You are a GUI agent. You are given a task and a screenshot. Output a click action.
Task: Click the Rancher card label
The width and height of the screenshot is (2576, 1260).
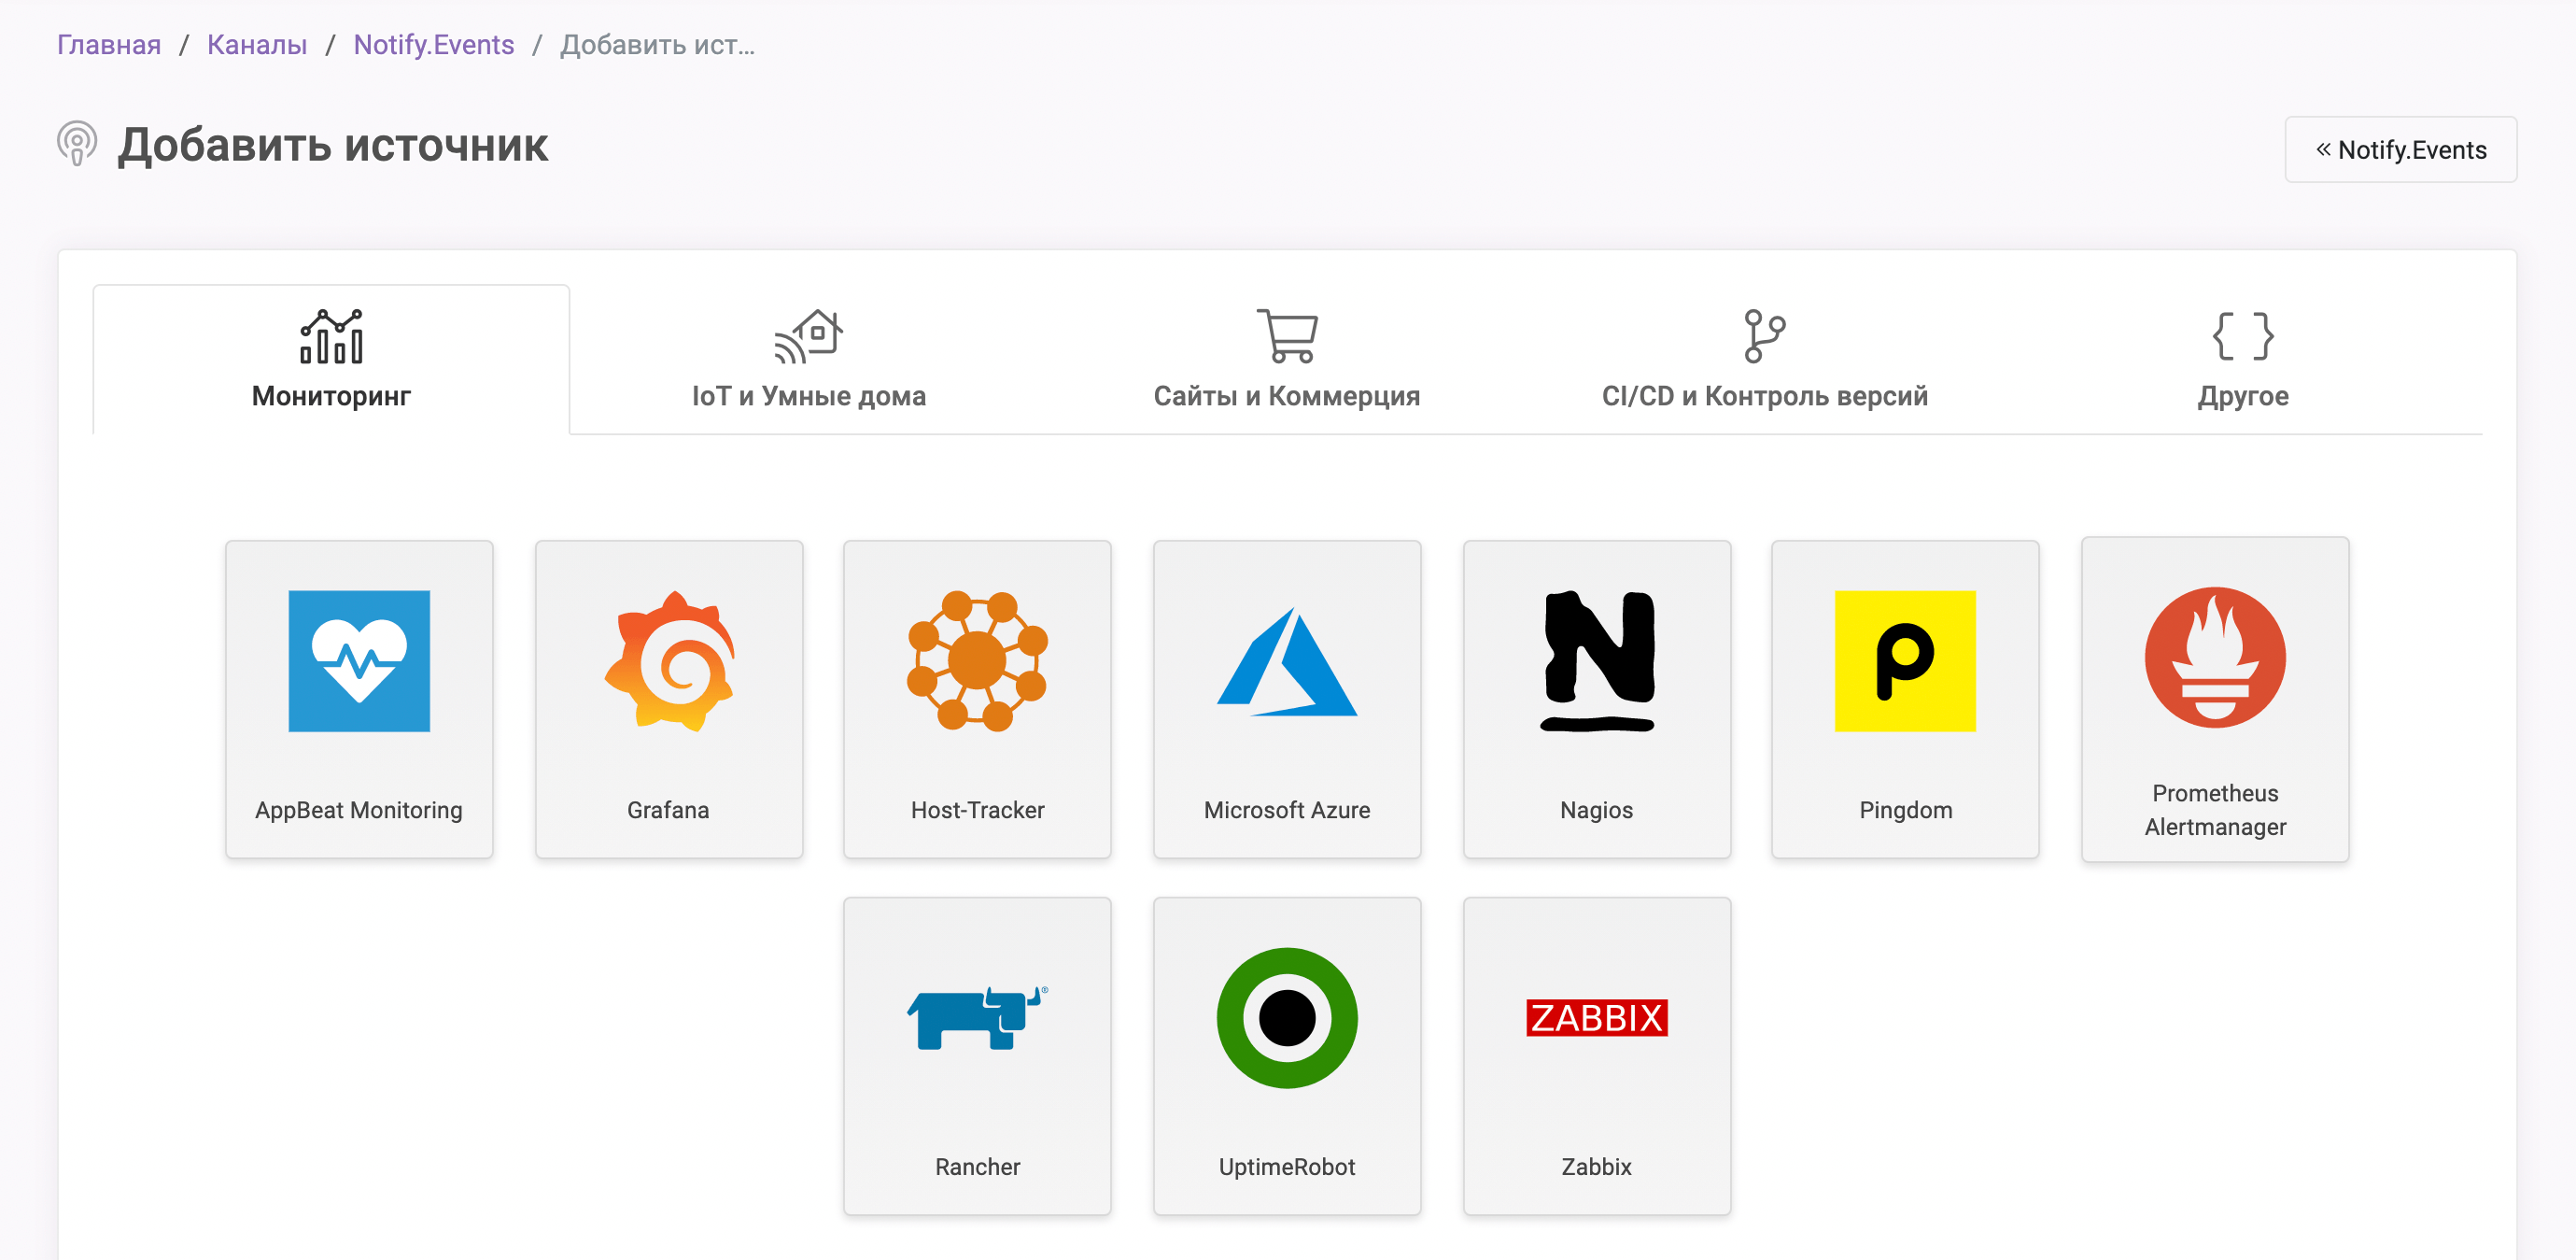977,1167
